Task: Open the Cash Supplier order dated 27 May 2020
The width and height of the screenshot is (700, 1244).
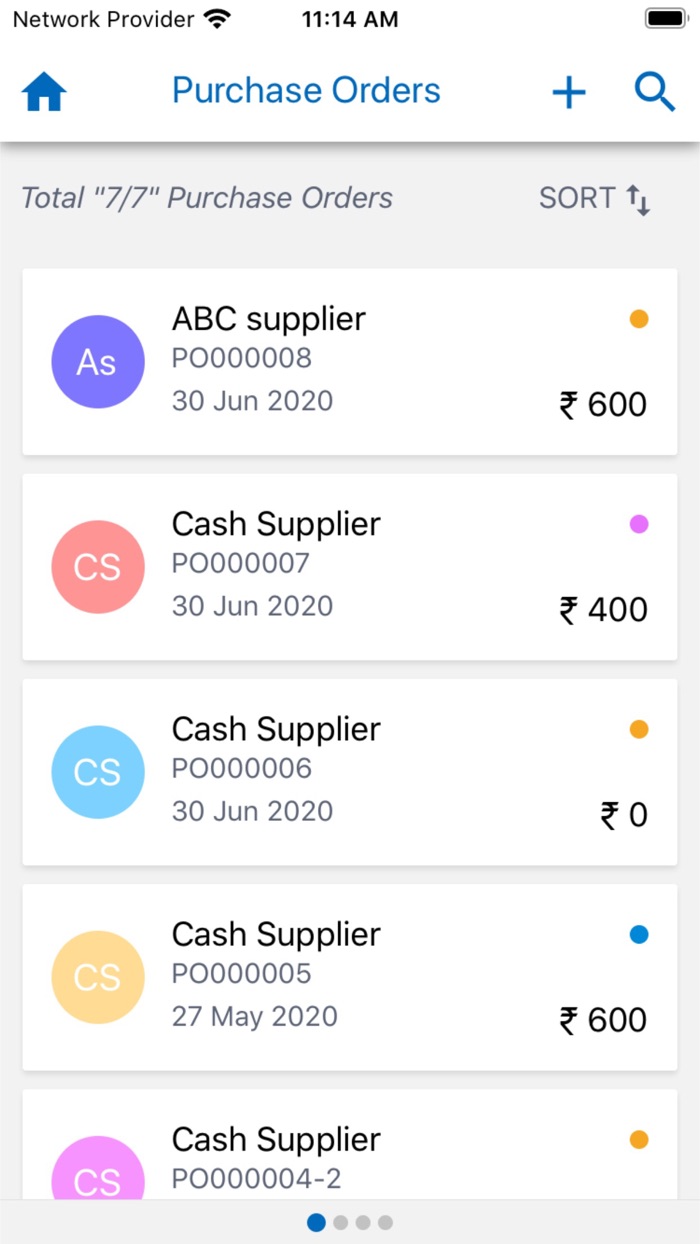Action: (350, 977)
